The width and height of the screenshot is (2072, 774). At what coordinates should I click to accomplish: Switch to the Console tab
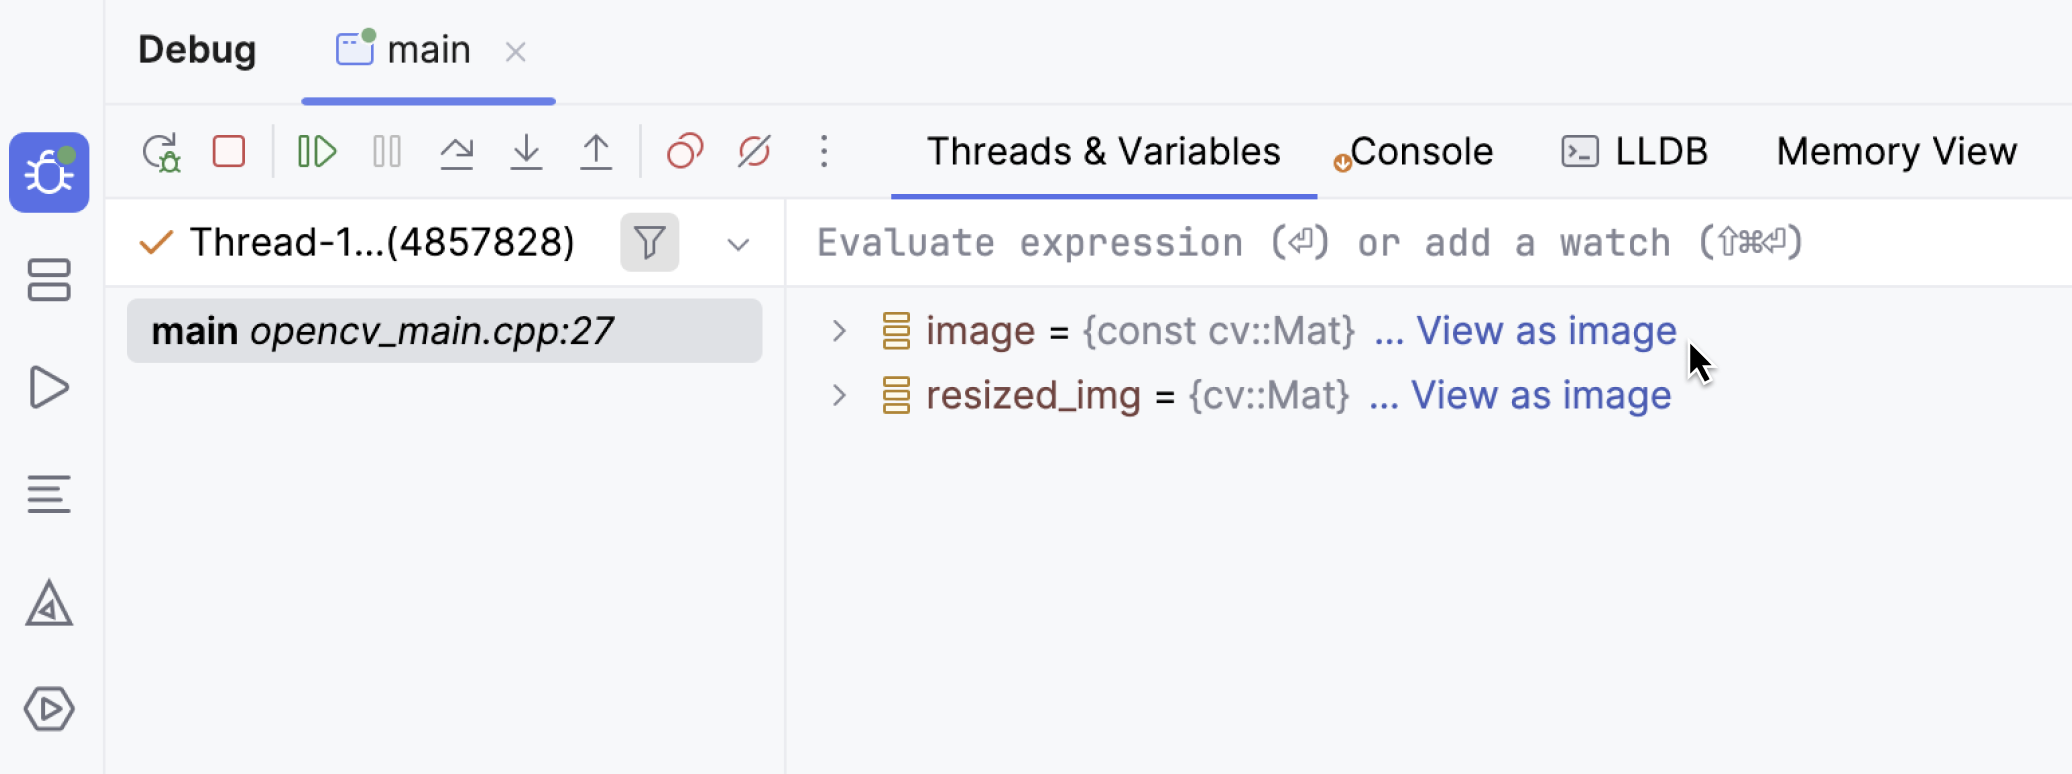[1420, 152]
